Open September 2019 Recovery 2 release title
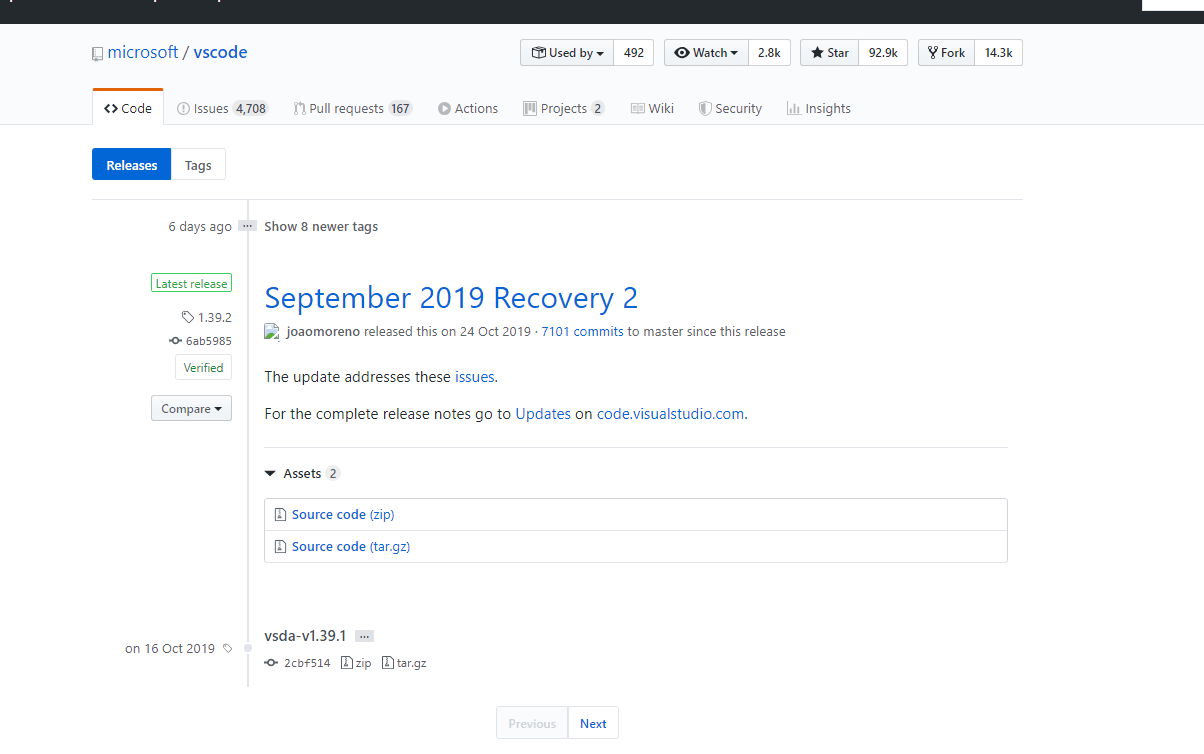Viewport: 1204px width, 754px height. pyautogui.click(x=451, y=298)
